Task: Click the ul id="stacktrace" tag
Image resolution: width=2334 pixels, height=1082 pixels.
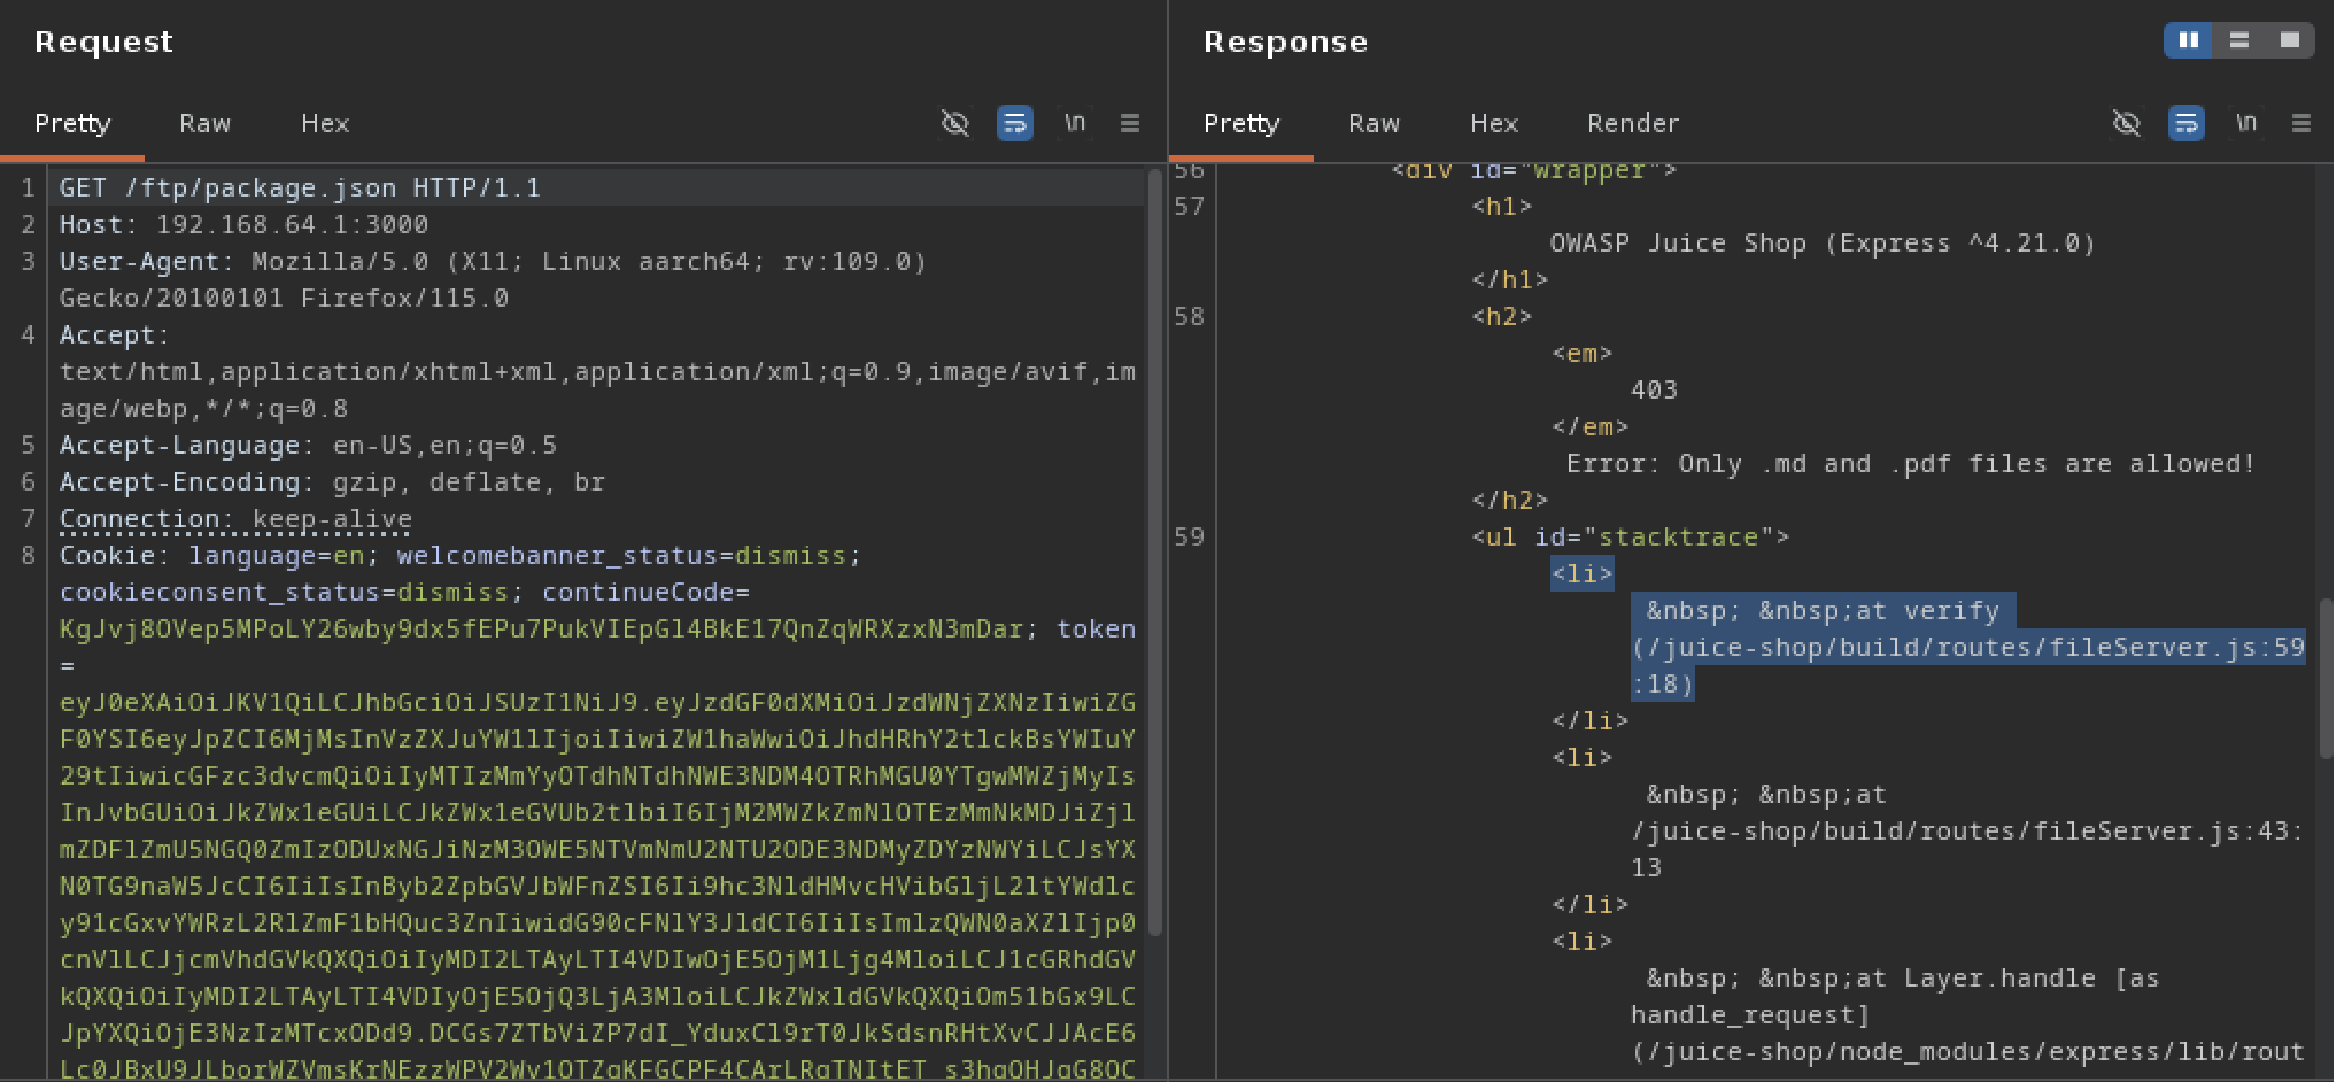Action: pos(1630,537)
